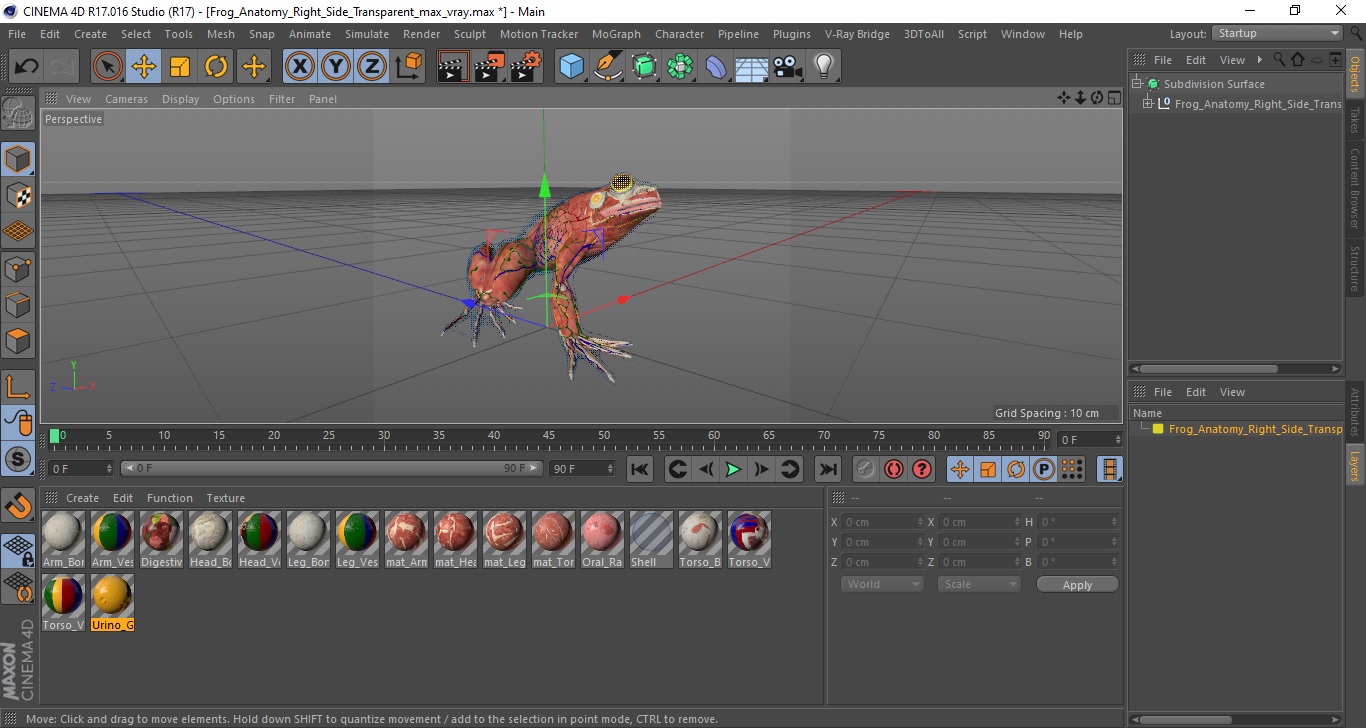The image size is (1366, 728).
Task: Add a Floor environment object
Action: pos(752,67)
